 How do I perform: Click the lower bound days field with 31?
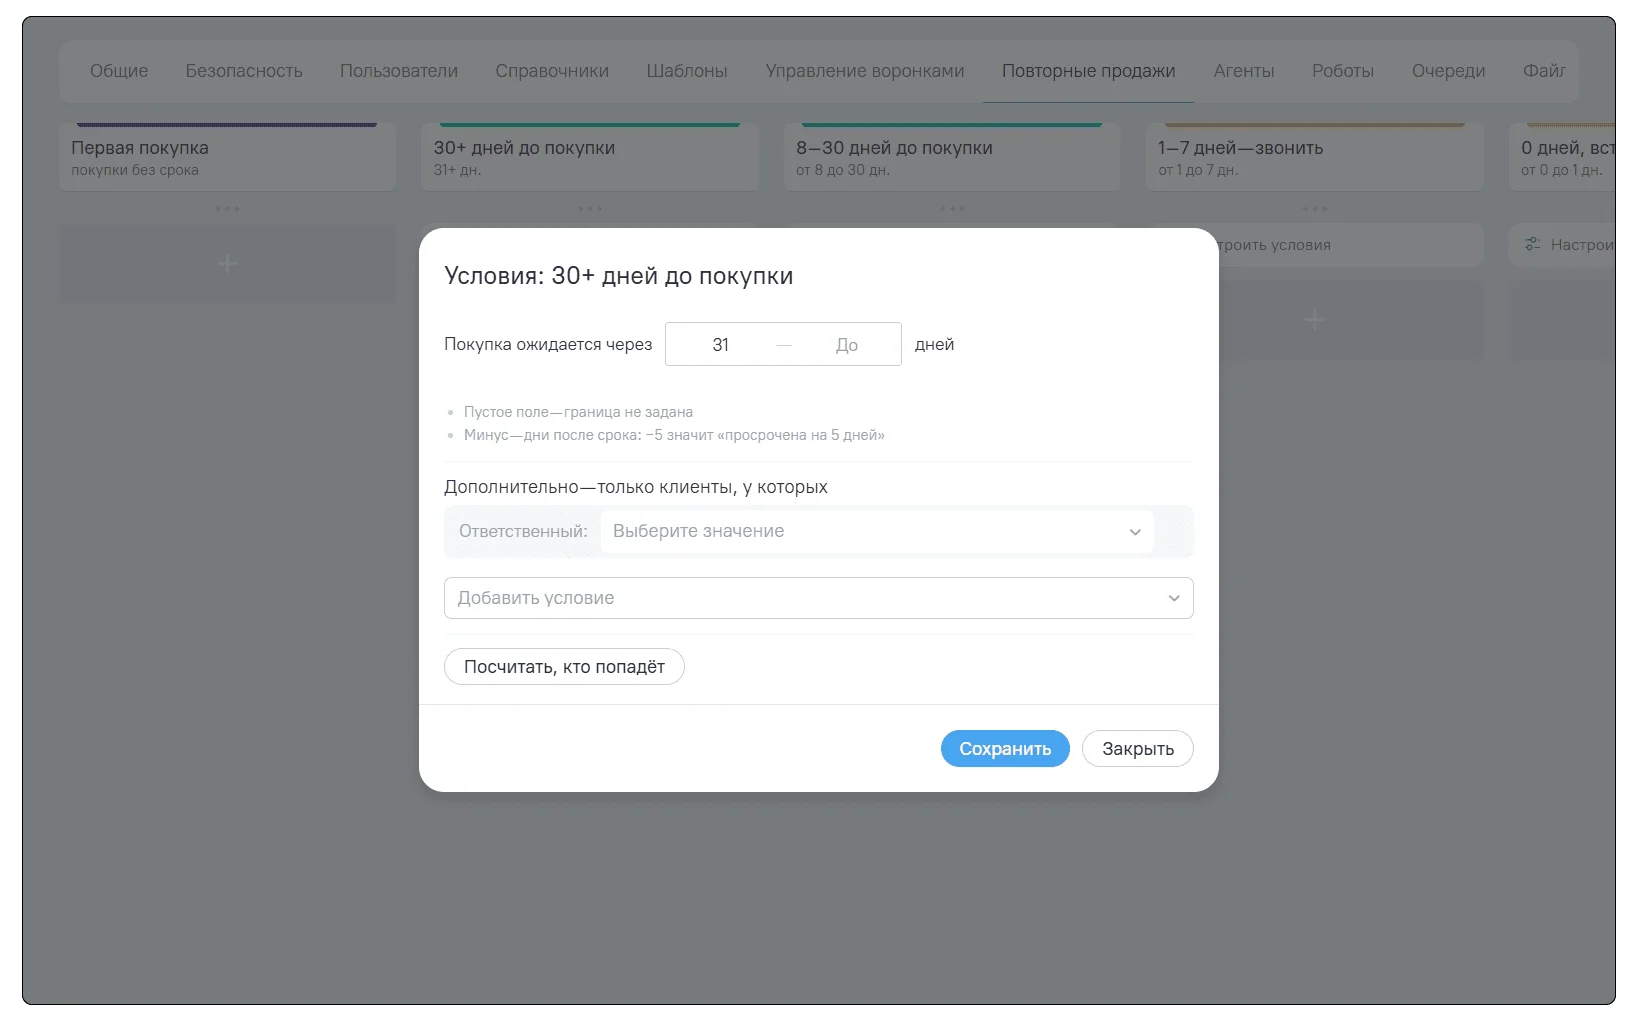721,344
